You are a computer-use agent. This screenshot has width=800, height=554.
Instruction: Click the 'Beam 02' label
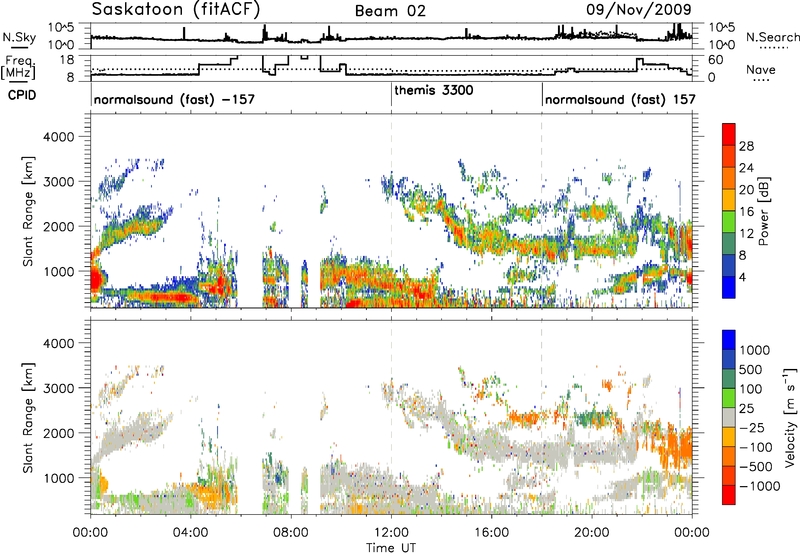click(x=390, y=11)
